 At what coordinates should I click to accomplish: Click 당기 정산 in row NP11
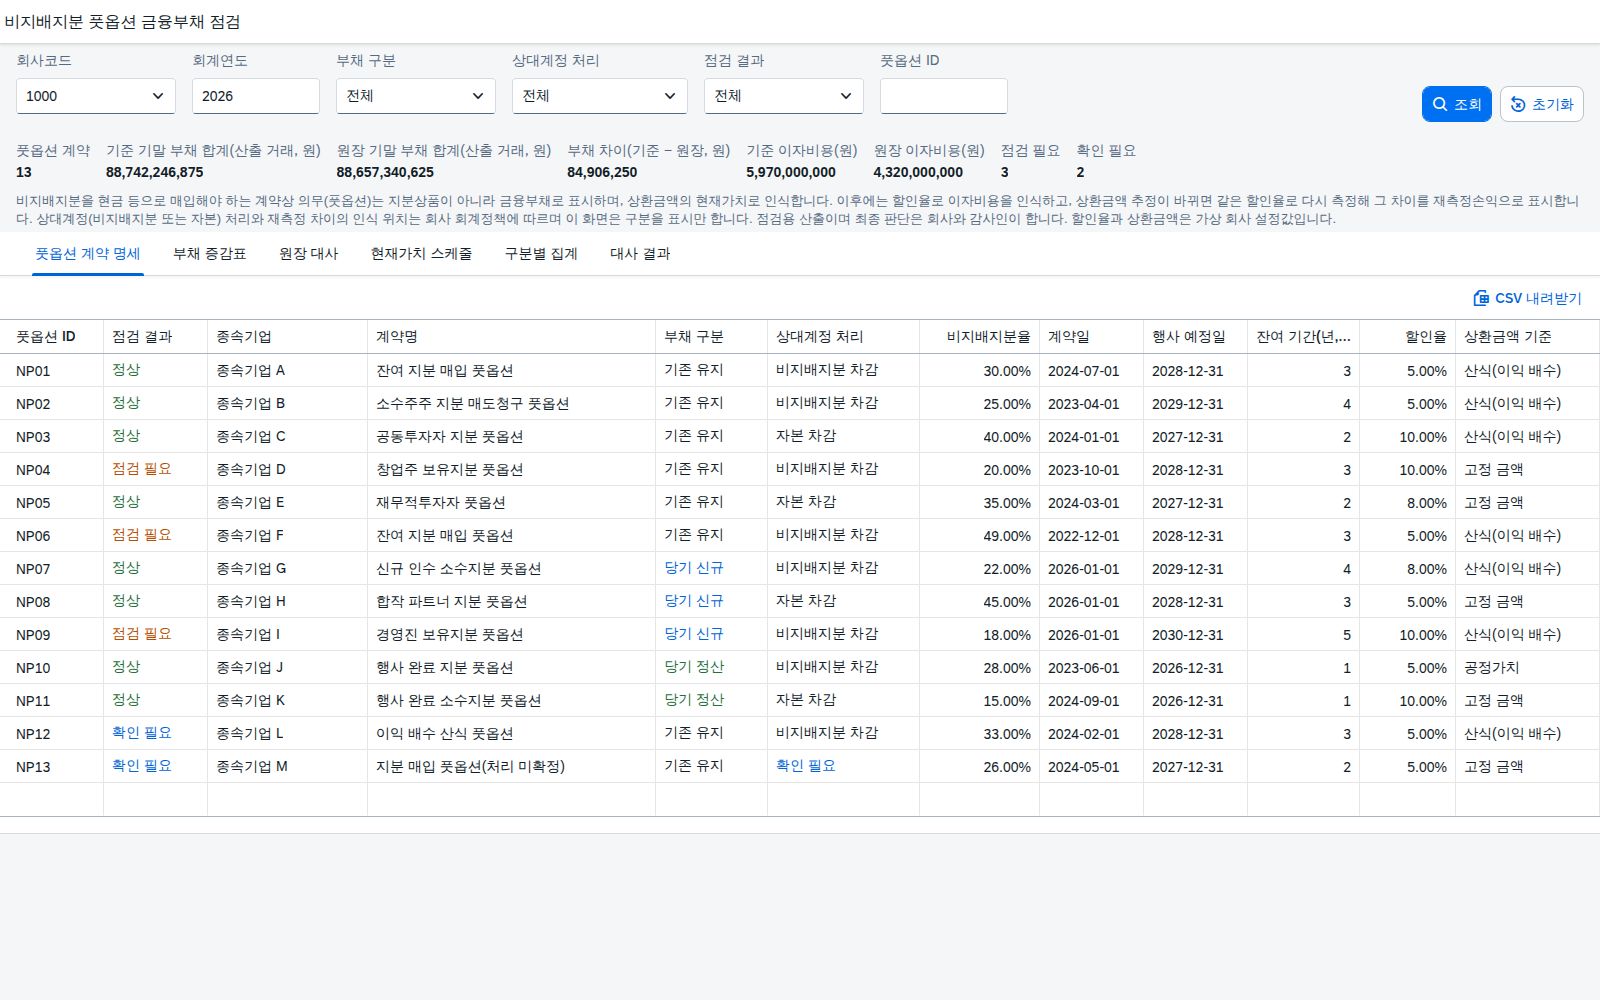pos(693,700)
